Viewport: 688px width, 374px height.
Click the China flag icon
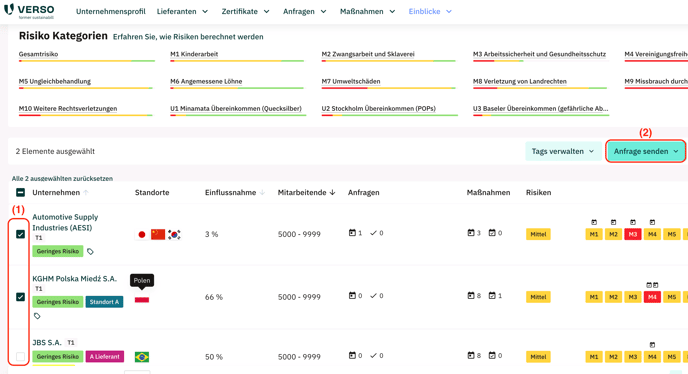coord(158,234)
